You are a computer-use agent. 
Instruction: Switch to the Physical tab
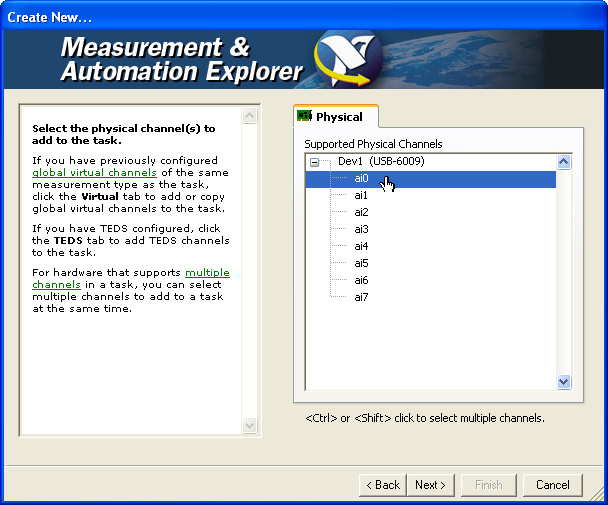pyautogui.click(x=336, y=116)
